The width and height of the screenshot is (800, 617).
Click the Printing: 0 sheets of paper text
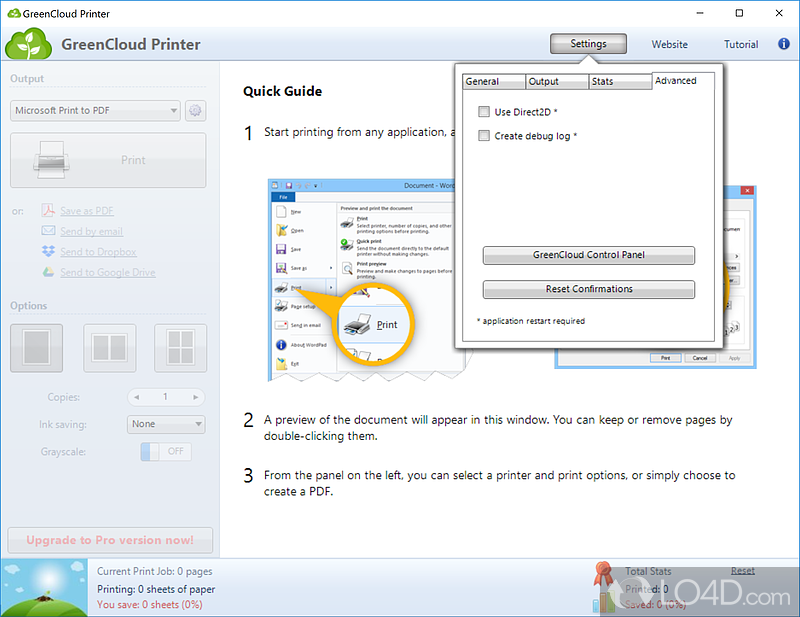(156, 589)
